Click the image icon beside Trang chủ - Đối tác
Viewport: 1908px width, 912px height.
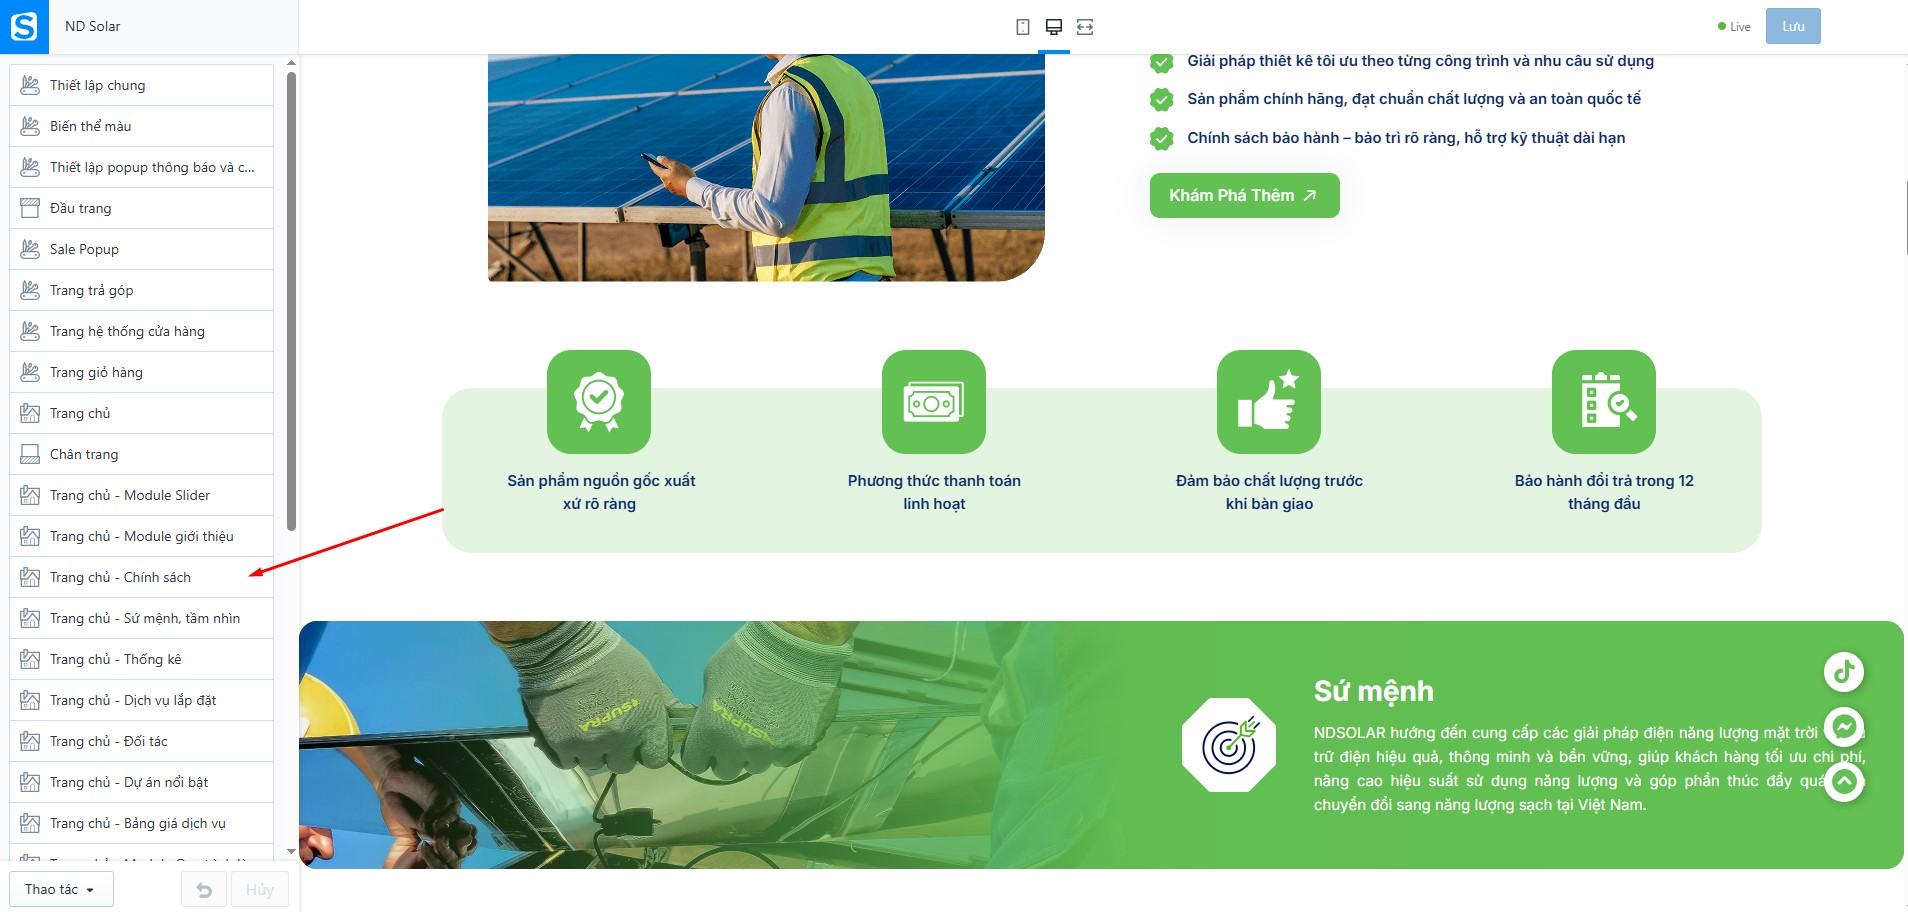point(31,741)
